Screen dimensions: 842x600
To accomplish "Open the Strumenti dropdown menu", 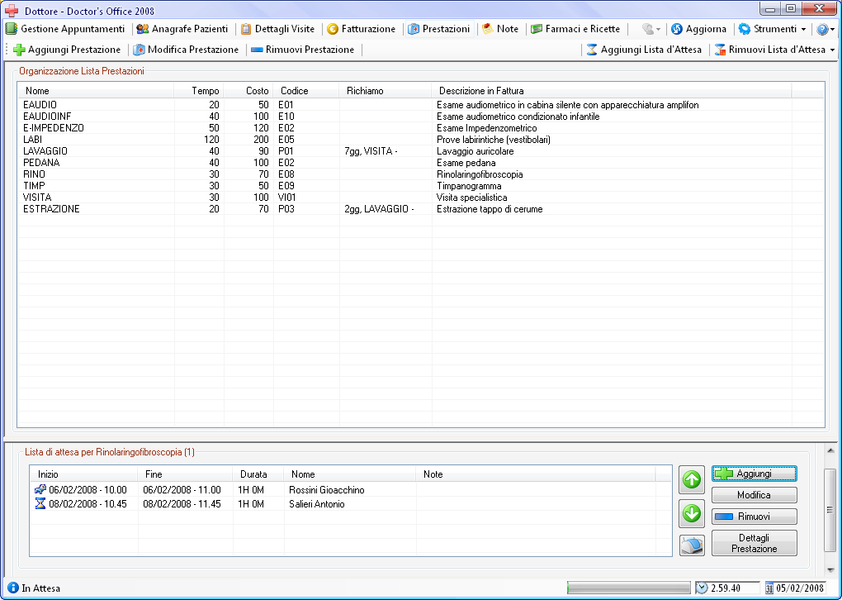I will pyautogui.click(x=773, y=29).
